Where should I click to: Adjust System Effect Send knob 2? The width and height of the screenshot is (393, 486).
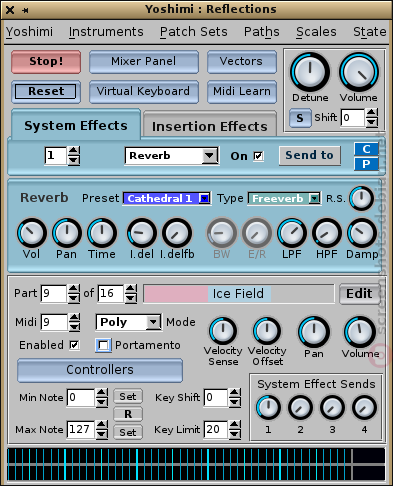point(300,407)
